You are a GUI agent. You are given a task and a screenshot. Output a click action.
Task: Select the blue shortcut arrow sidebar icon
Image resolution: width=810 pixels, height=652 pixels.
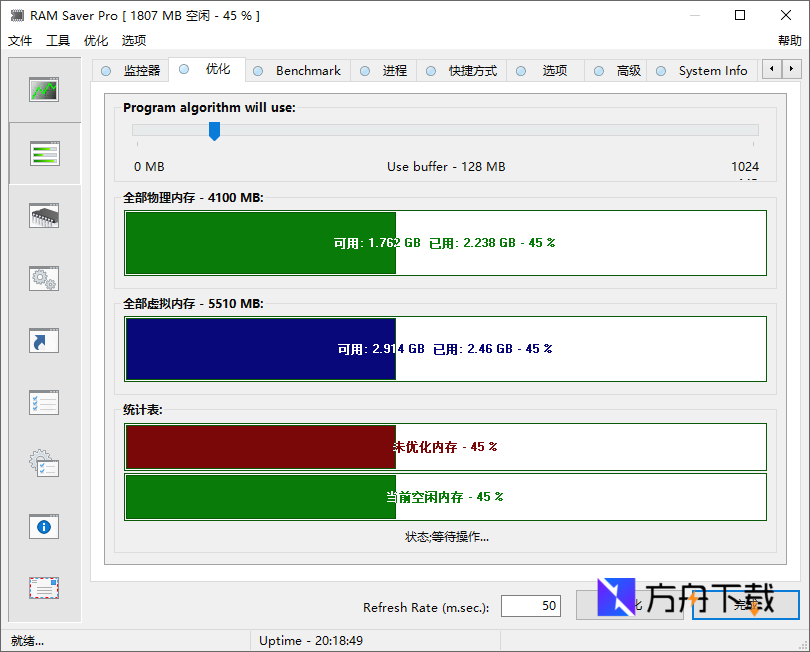[43, 340]
